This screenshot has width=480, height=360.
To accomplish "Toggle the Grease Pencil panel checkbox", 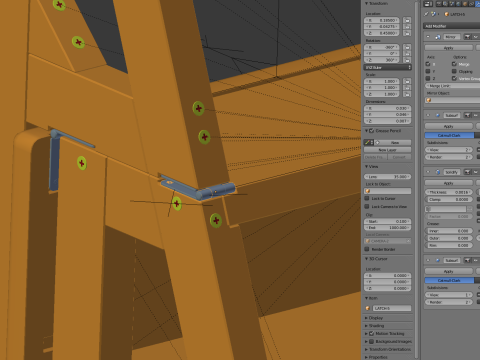I will pos(372,131).
